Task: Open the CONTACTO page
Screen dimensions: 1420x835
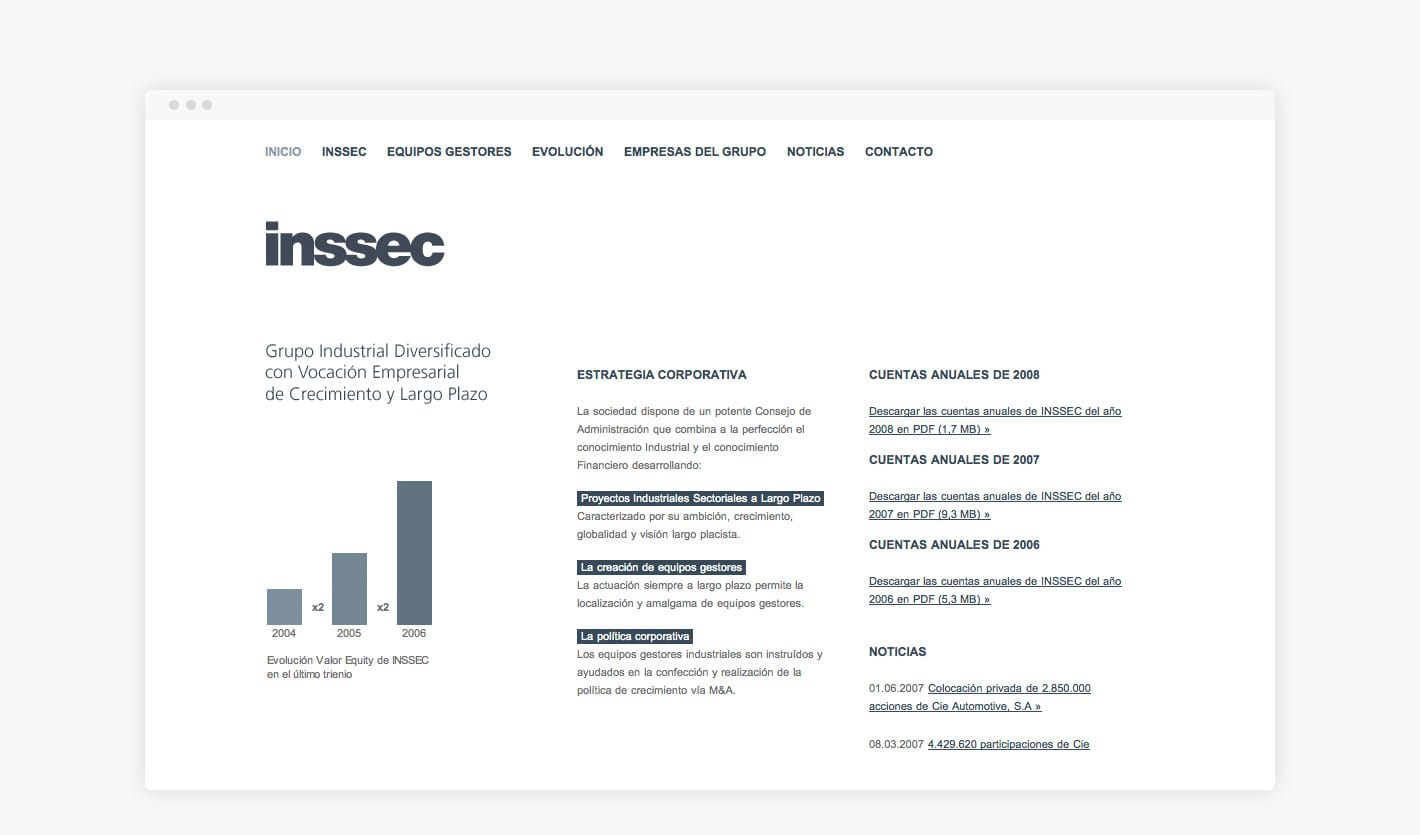Action: (x=898, y=151)
